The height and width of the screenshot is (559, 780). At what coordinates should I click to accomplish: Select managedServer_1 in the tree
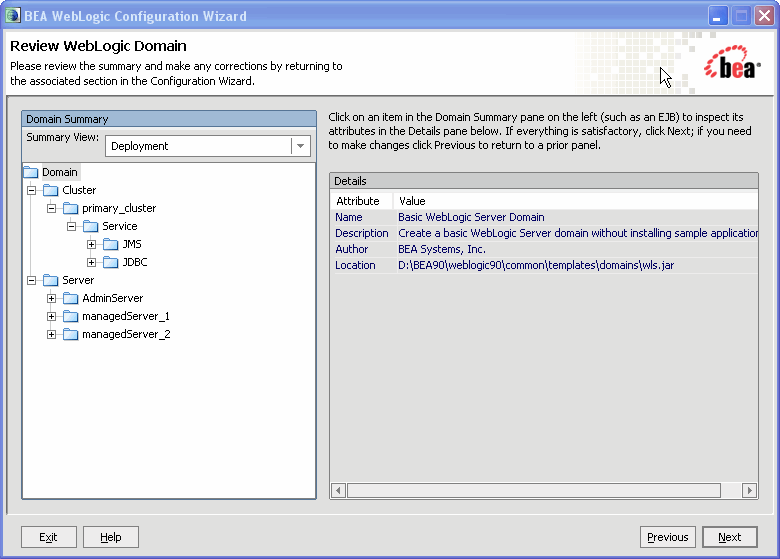click(x=126, y=316)
